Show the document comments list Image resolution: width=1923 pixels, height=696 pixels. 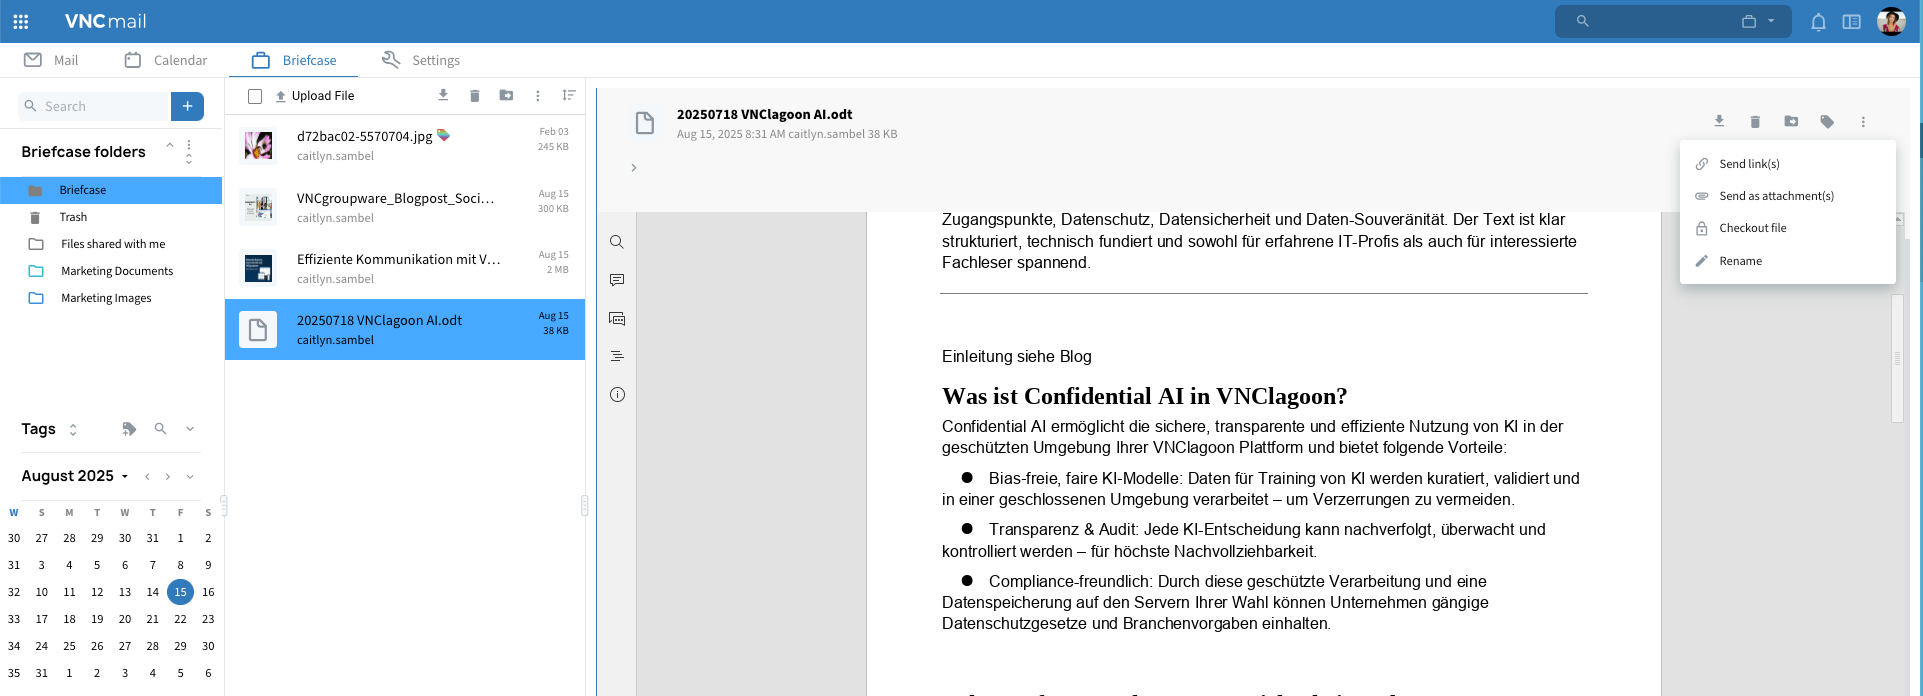(x=617, y=319)
